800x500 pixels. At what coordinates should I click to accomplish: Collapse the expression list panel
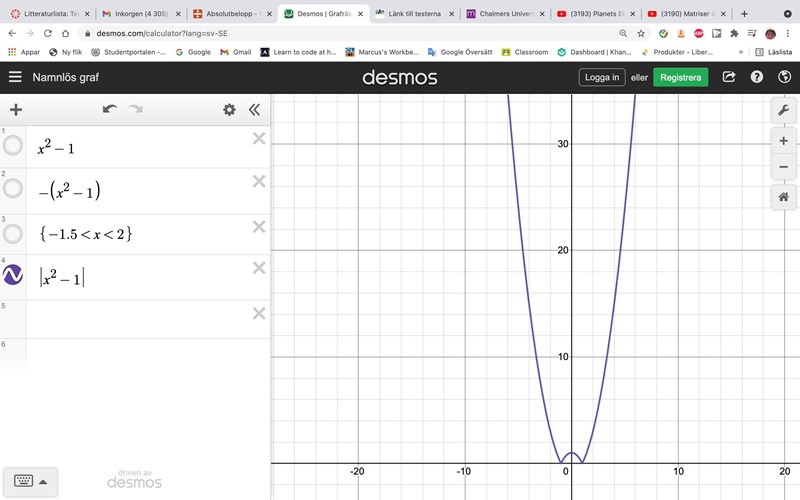tap(254, 110)
